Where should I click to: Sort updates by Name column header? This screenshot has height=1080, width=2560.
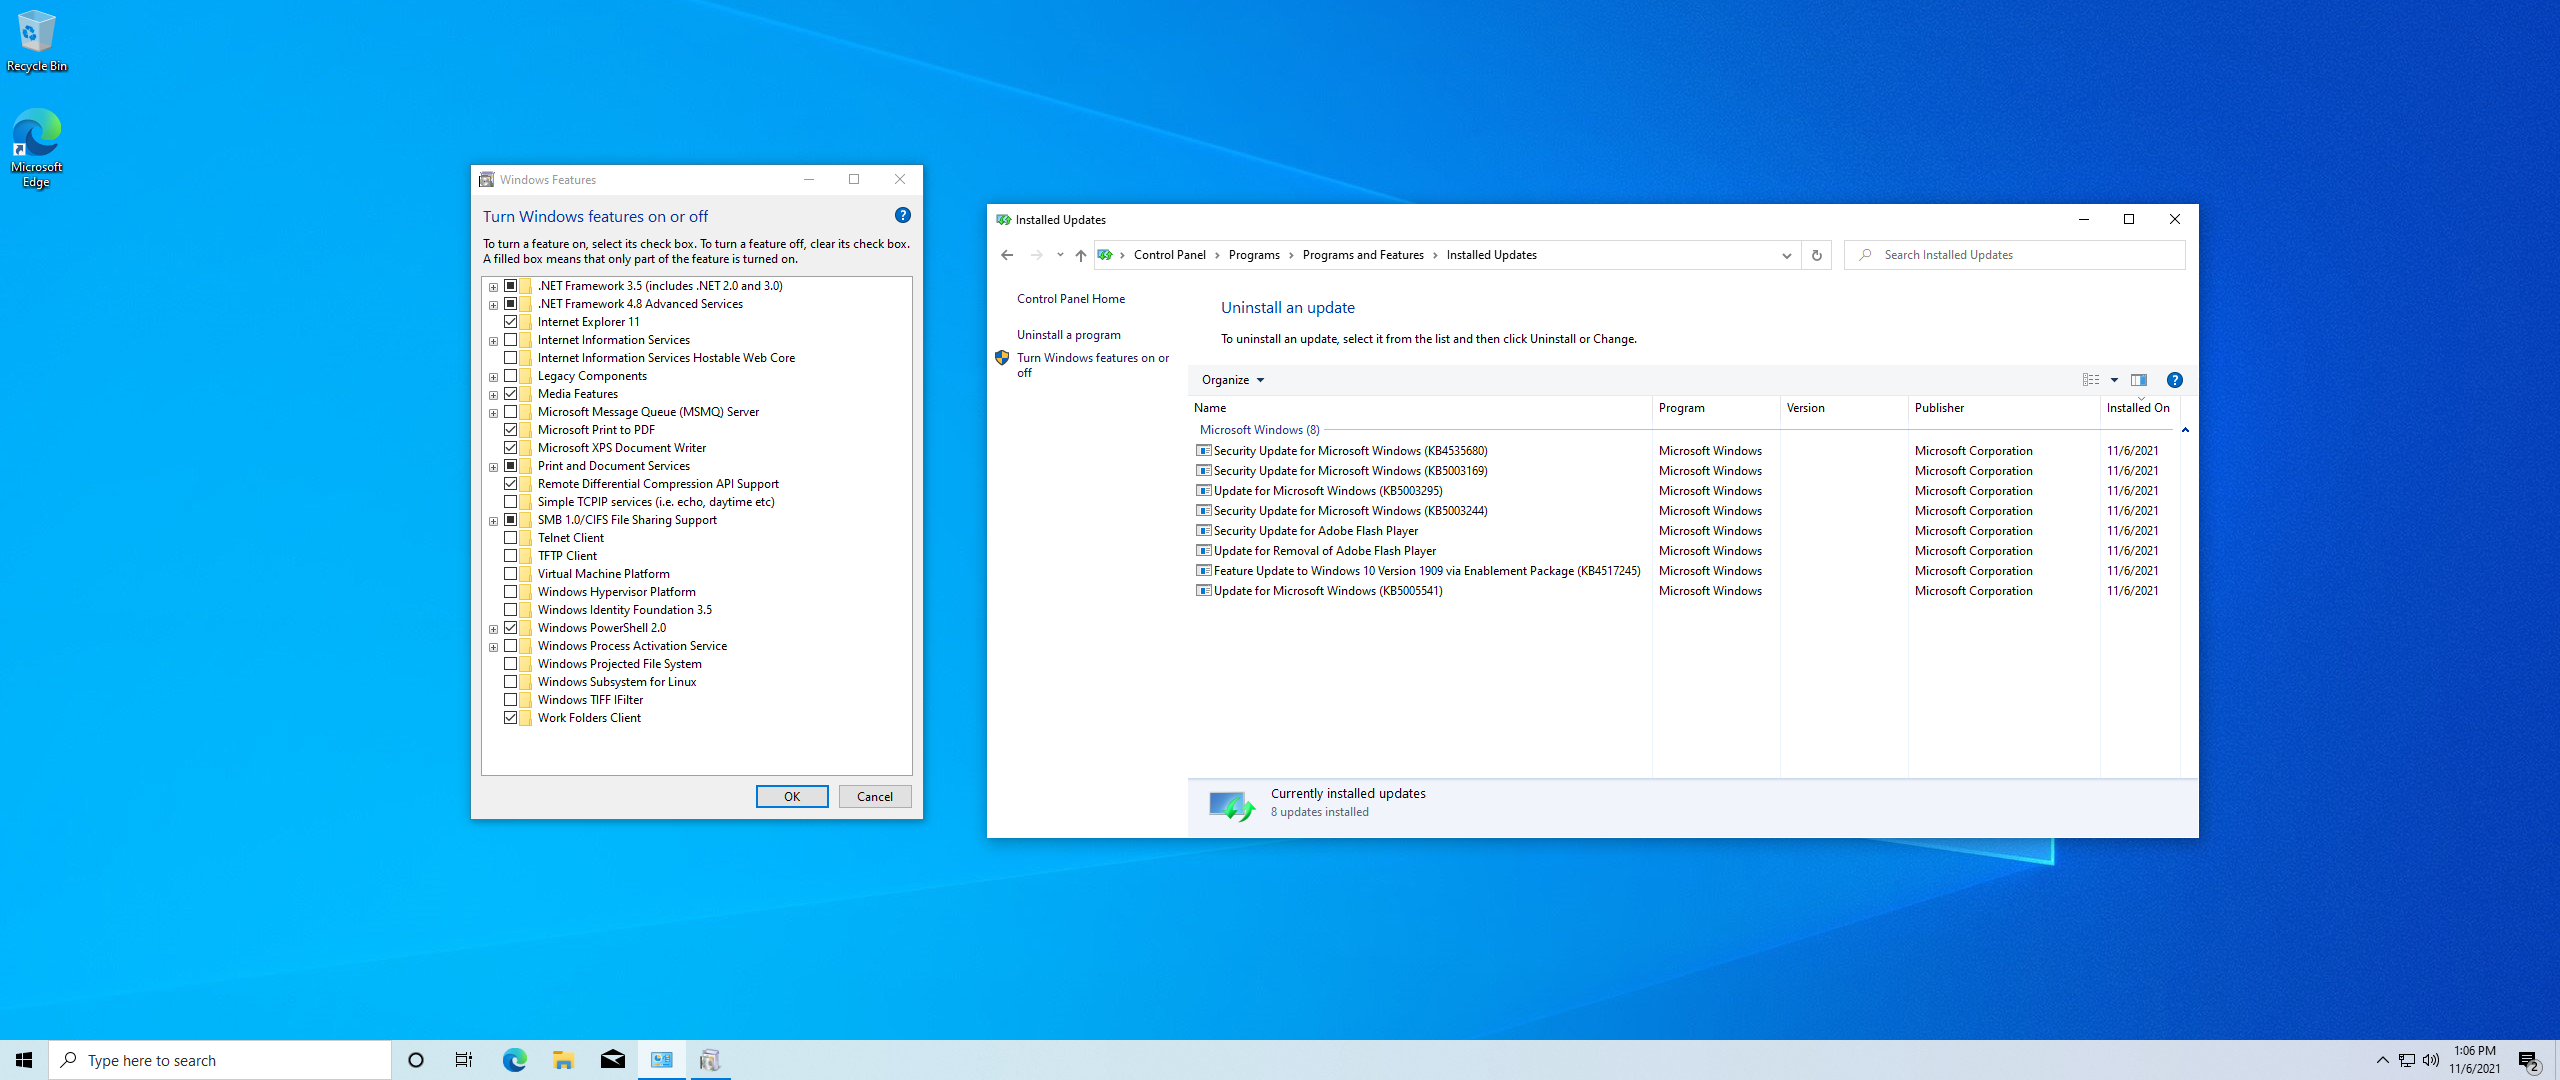(1419, 408)
